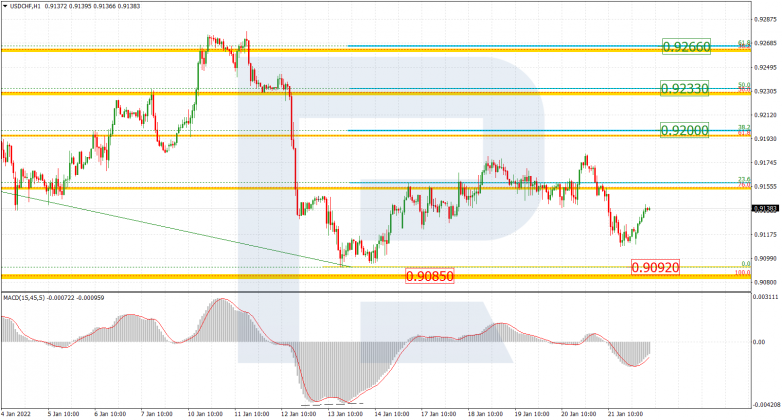This screenshot has width=782, height=420.
Task: Click the 7 Jan 10:00 time label
Action: pyautogui.click(x=157, y=414)
